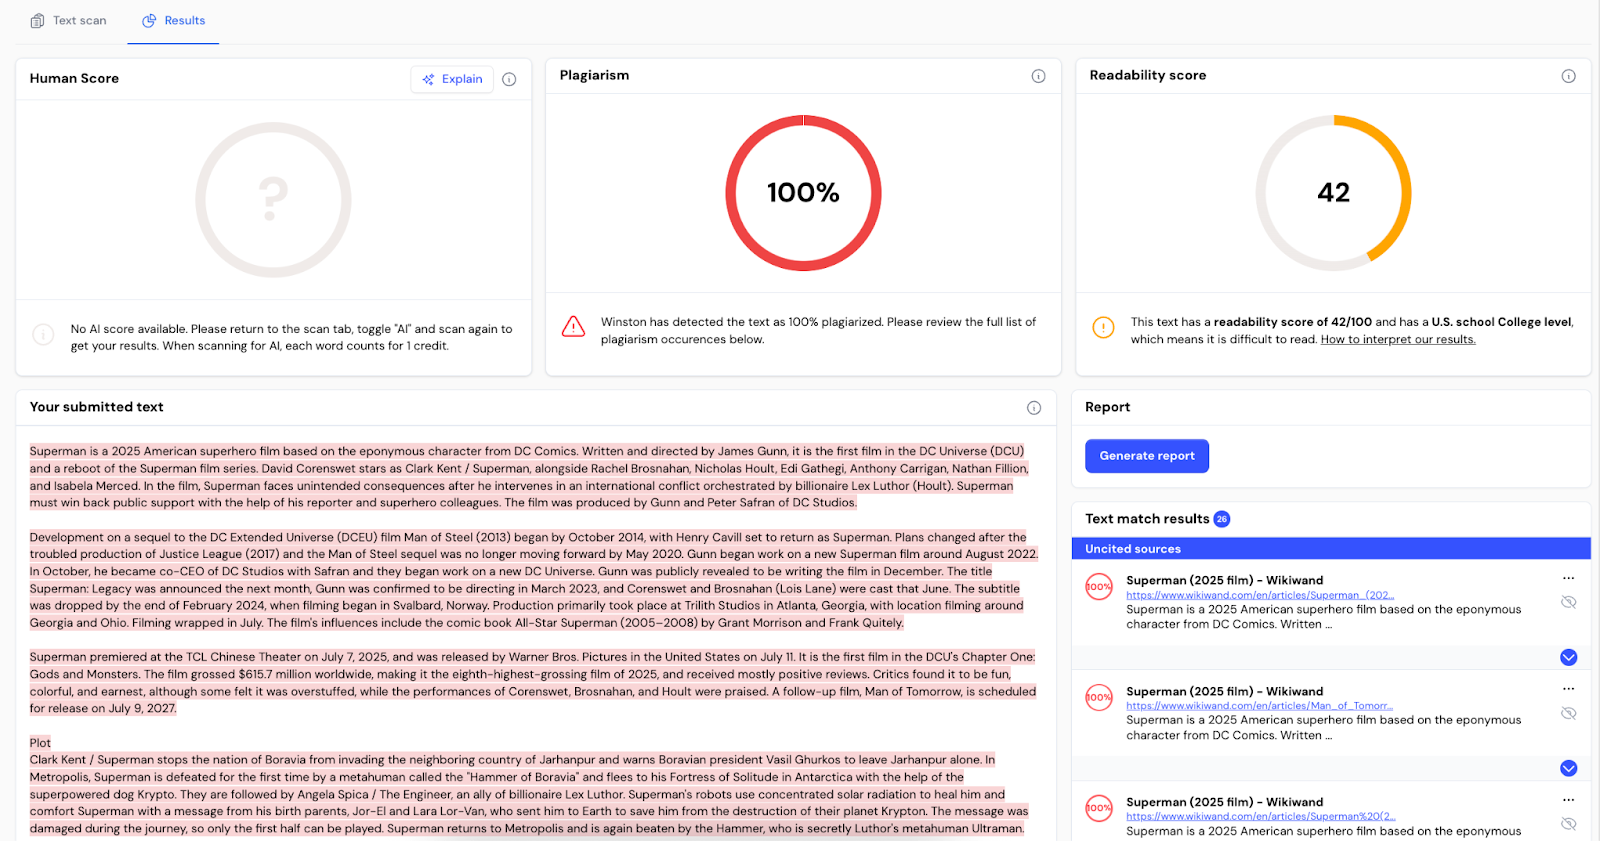Click Readability score info icon

1568,76
